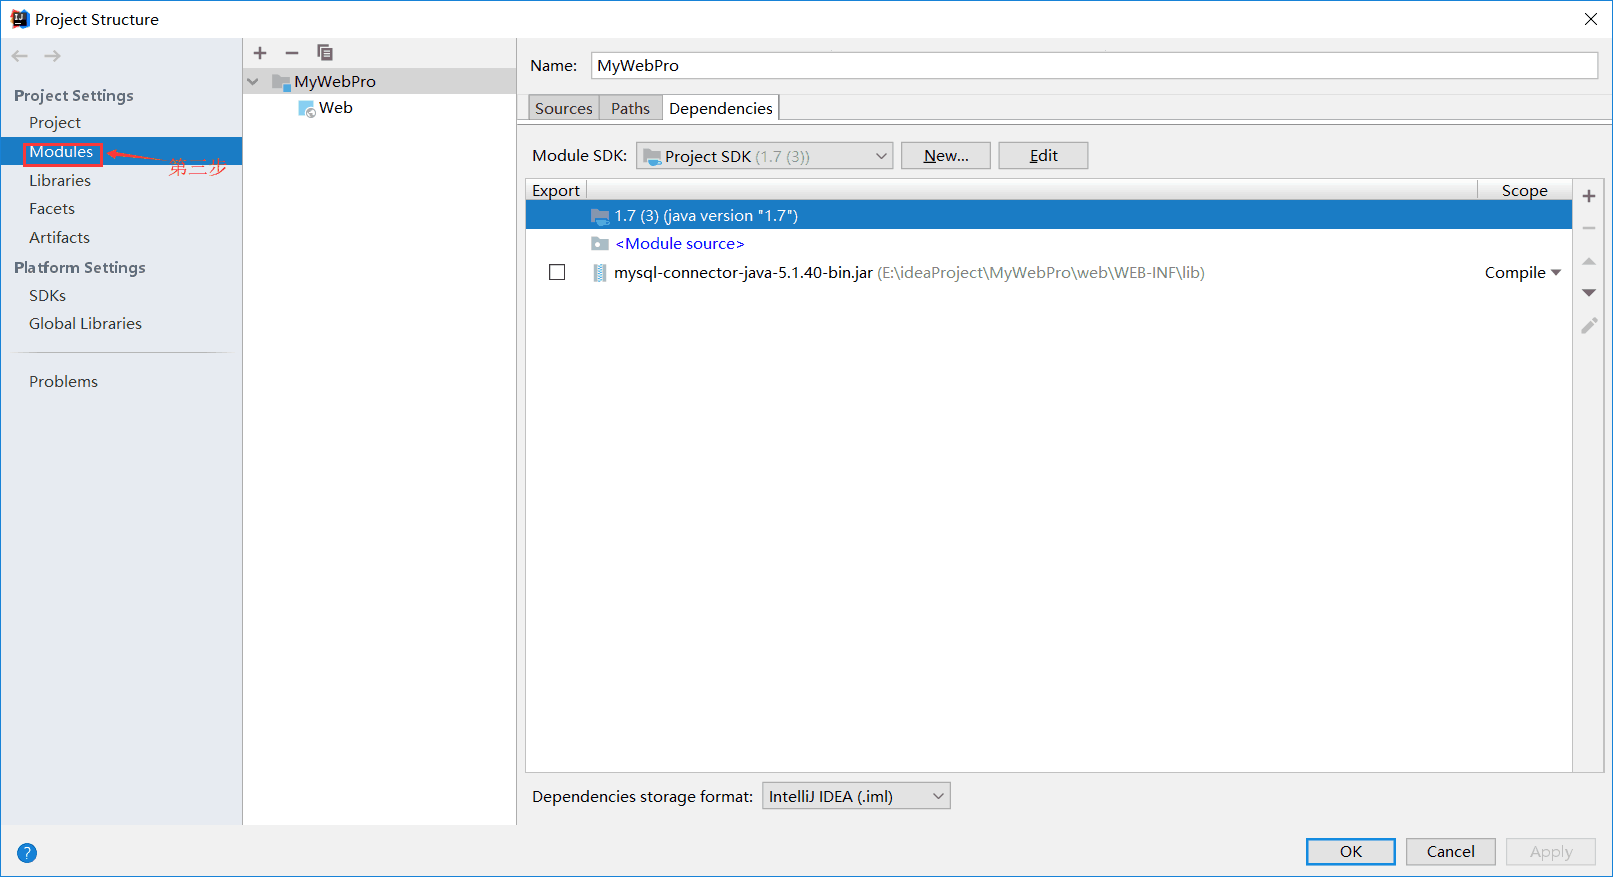Open Dependencies storage format dropdown
Screen dimensions: 1613x877
coord(856,796)
